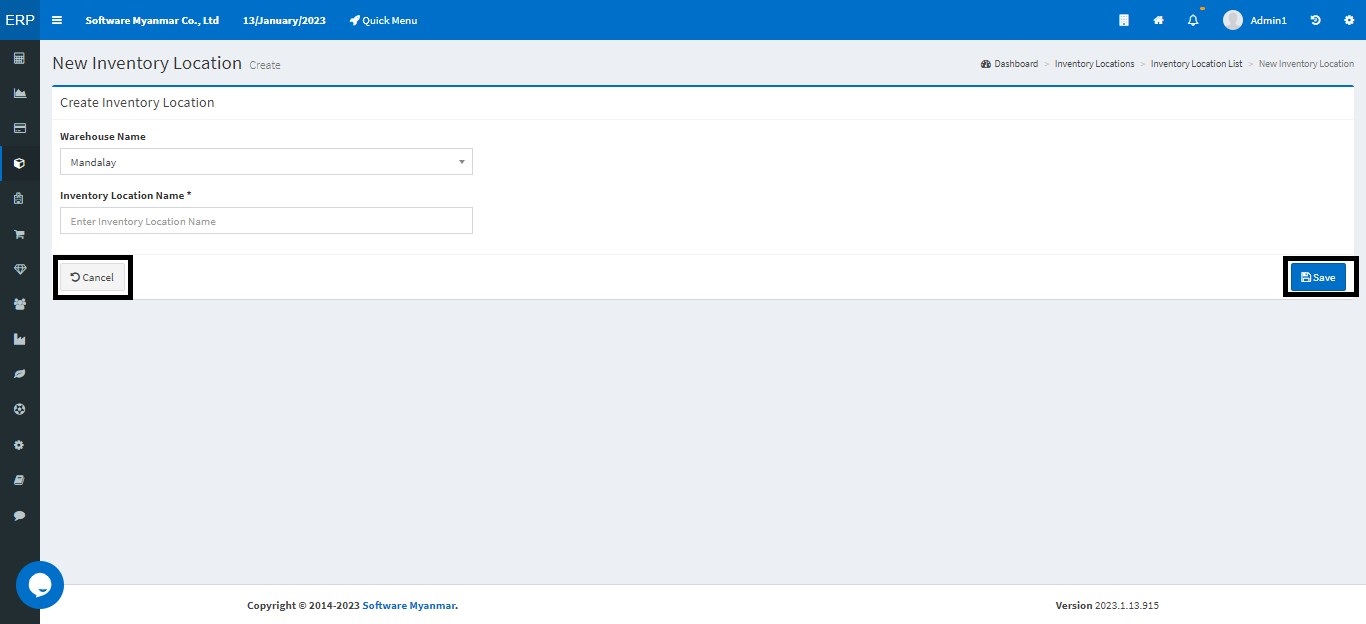The image size is (1366, 624).
Task: Open the Quick Menu
Action: (x=384, y=20)
